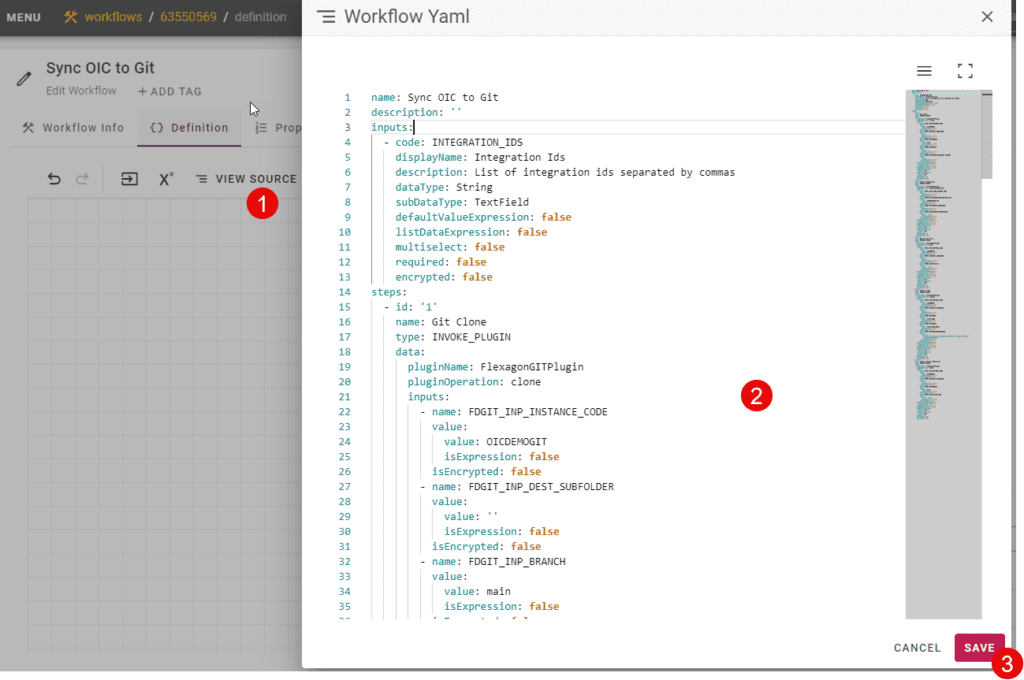Click the definition breadcrumb

(x=260, y=17)
